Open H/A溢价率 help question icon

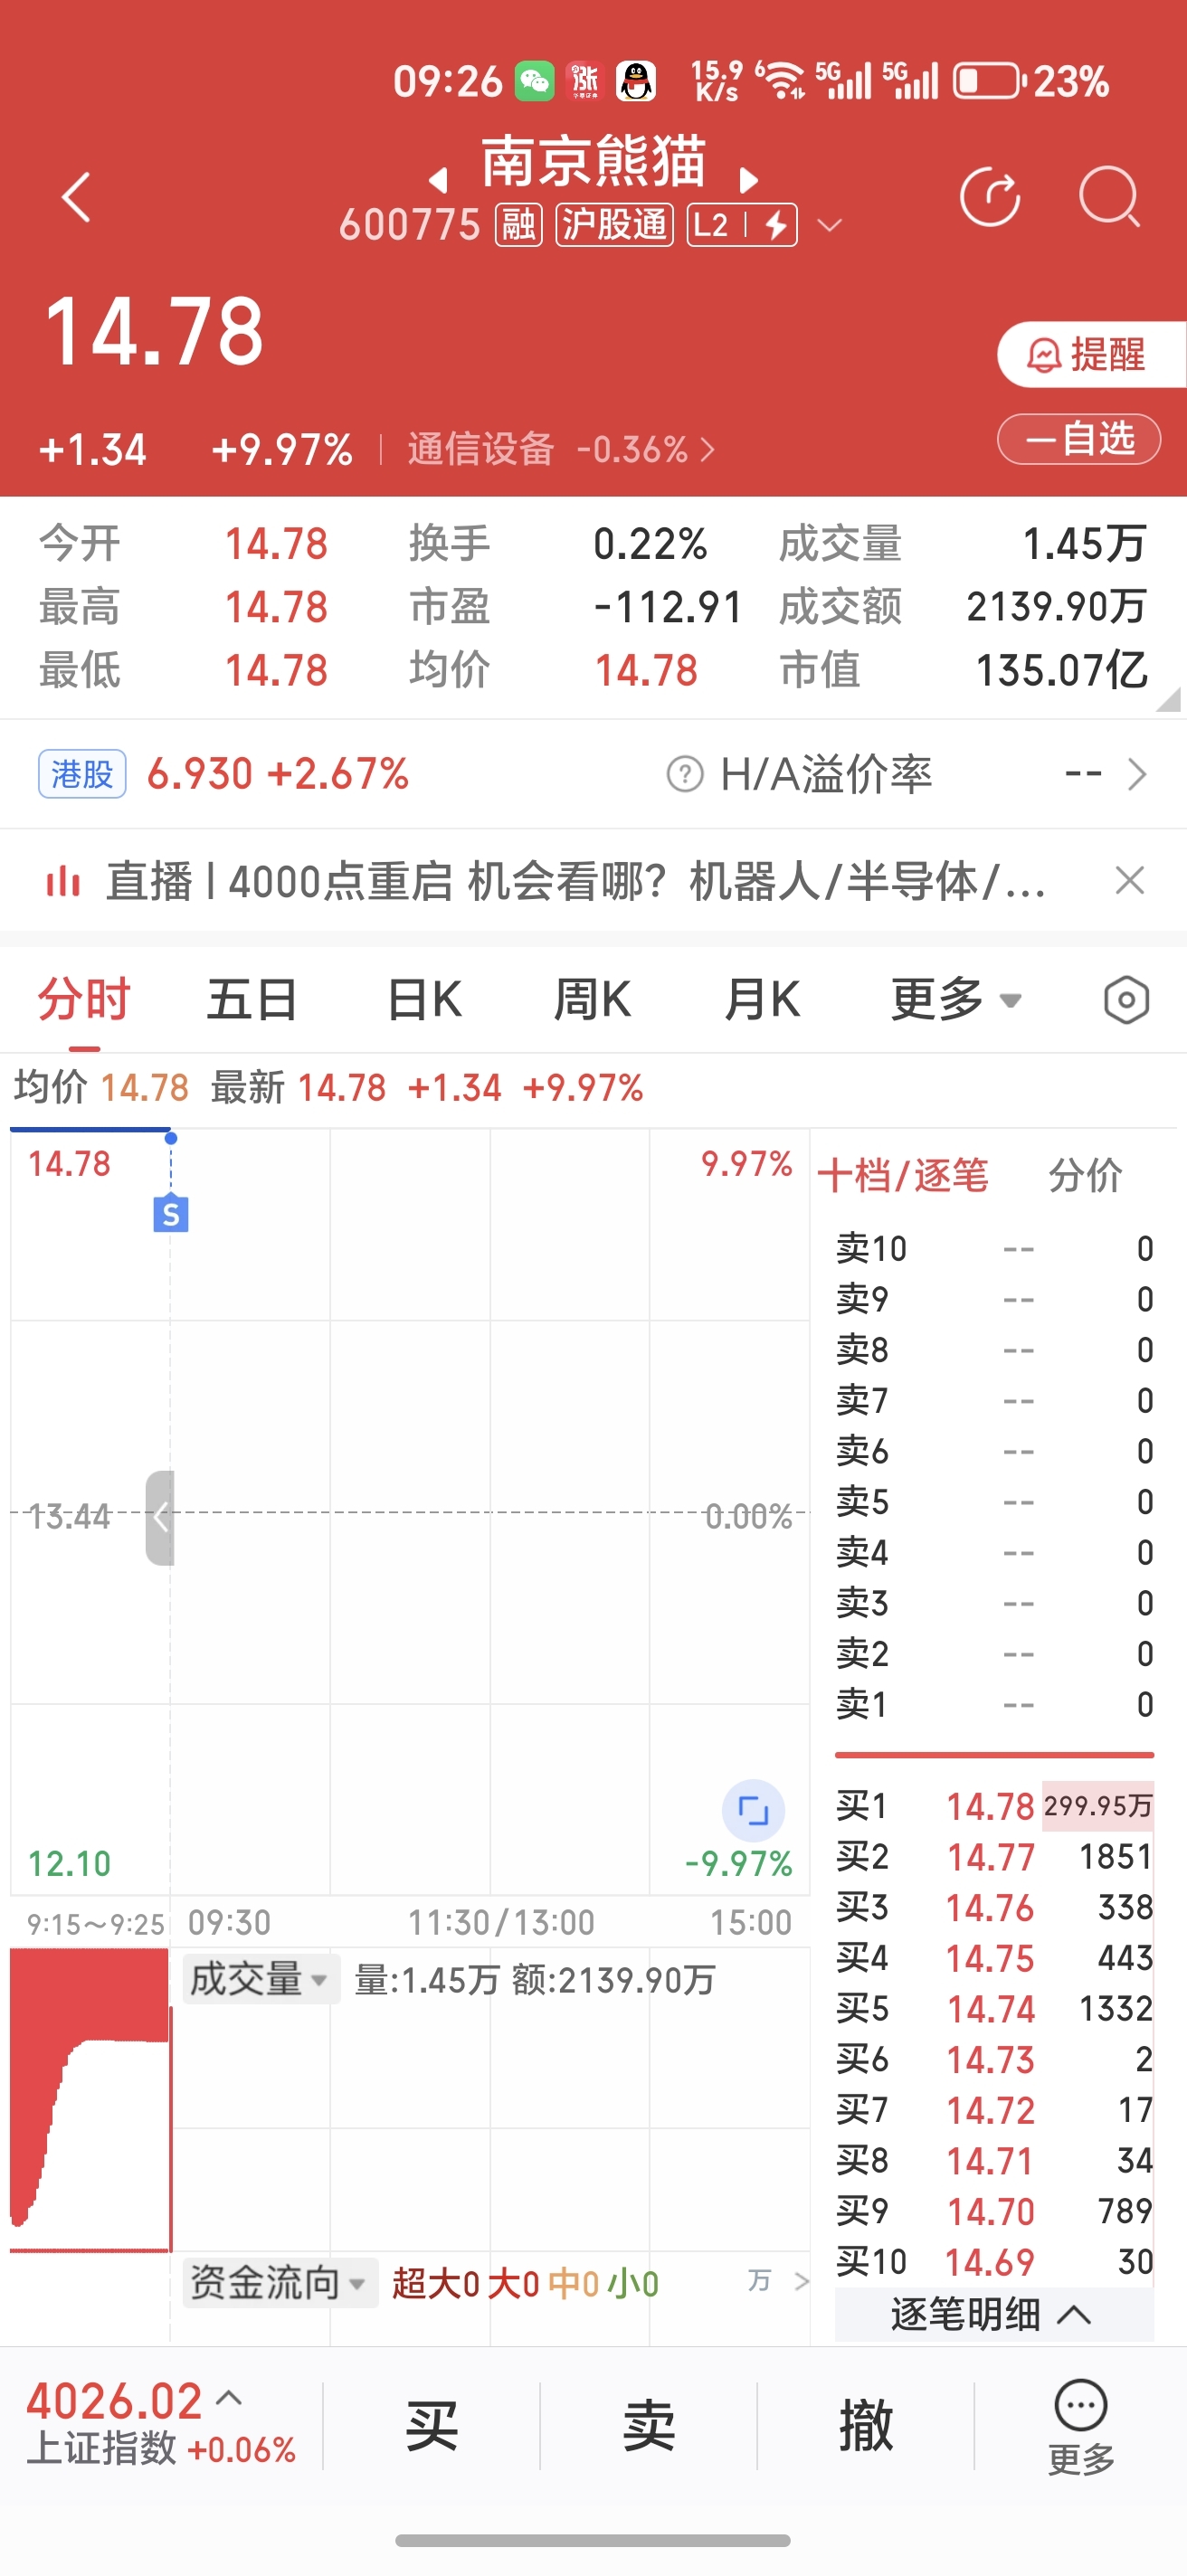685,774
